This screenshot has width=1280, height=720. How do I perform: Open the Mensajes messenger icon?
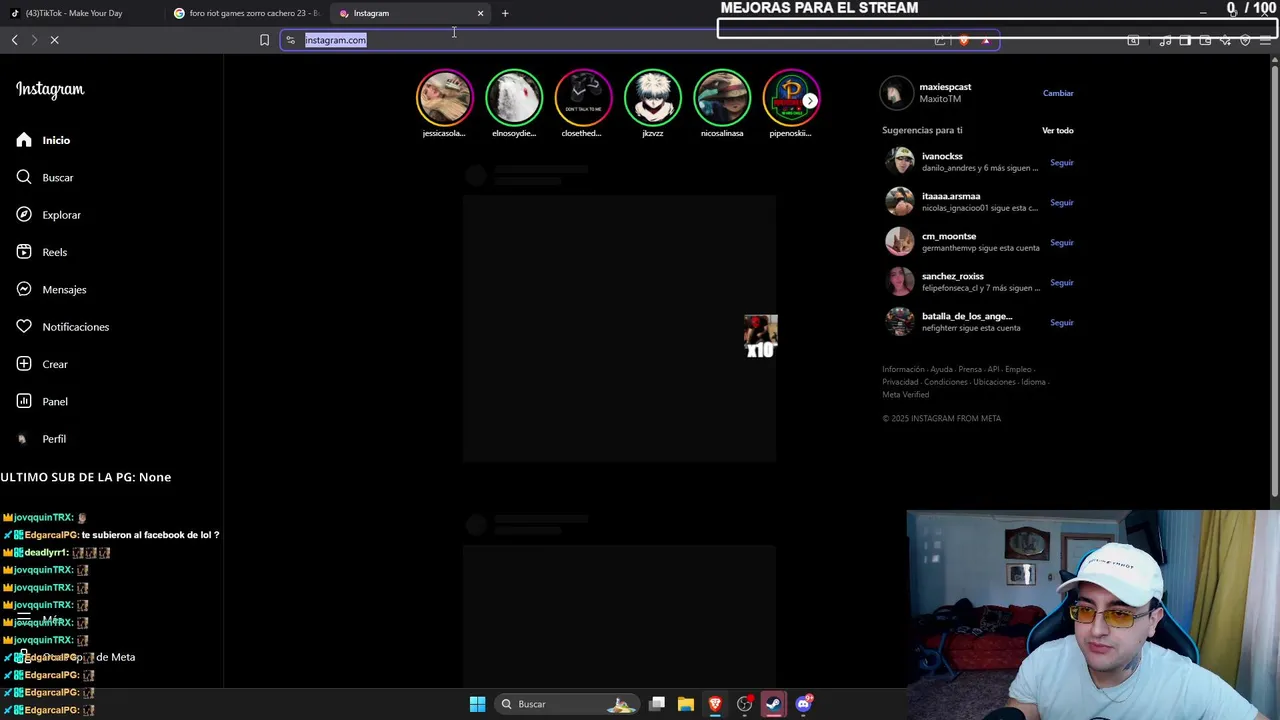(24, 289)
